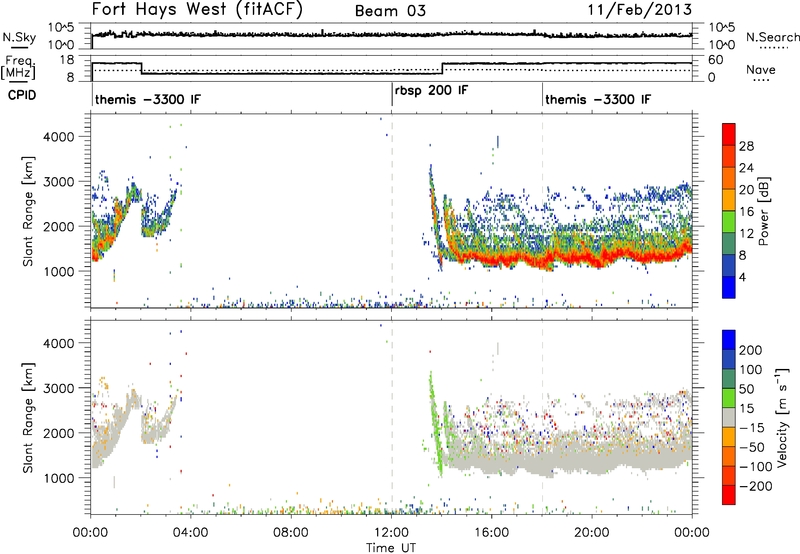
Task: Click the gray -15 to 15 velocity swatch
Action: 729,418
